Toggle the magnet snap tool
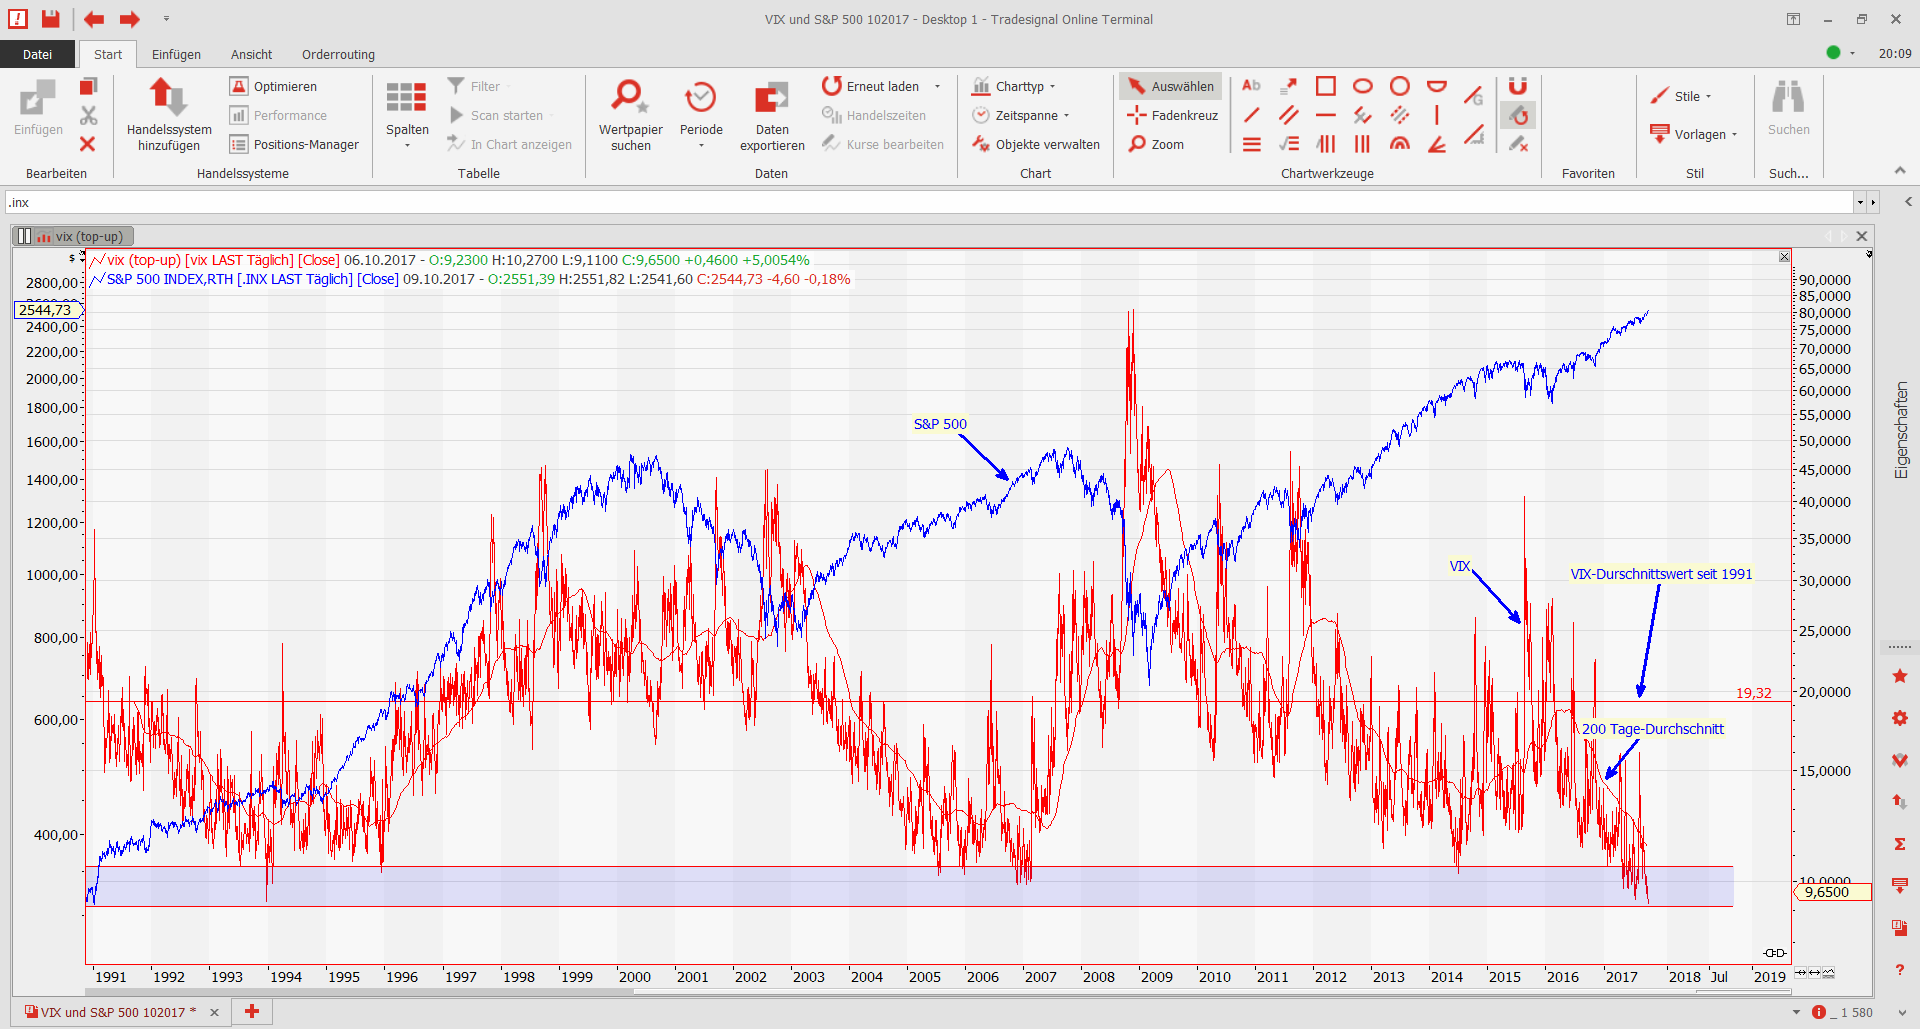 point(1518,86)
